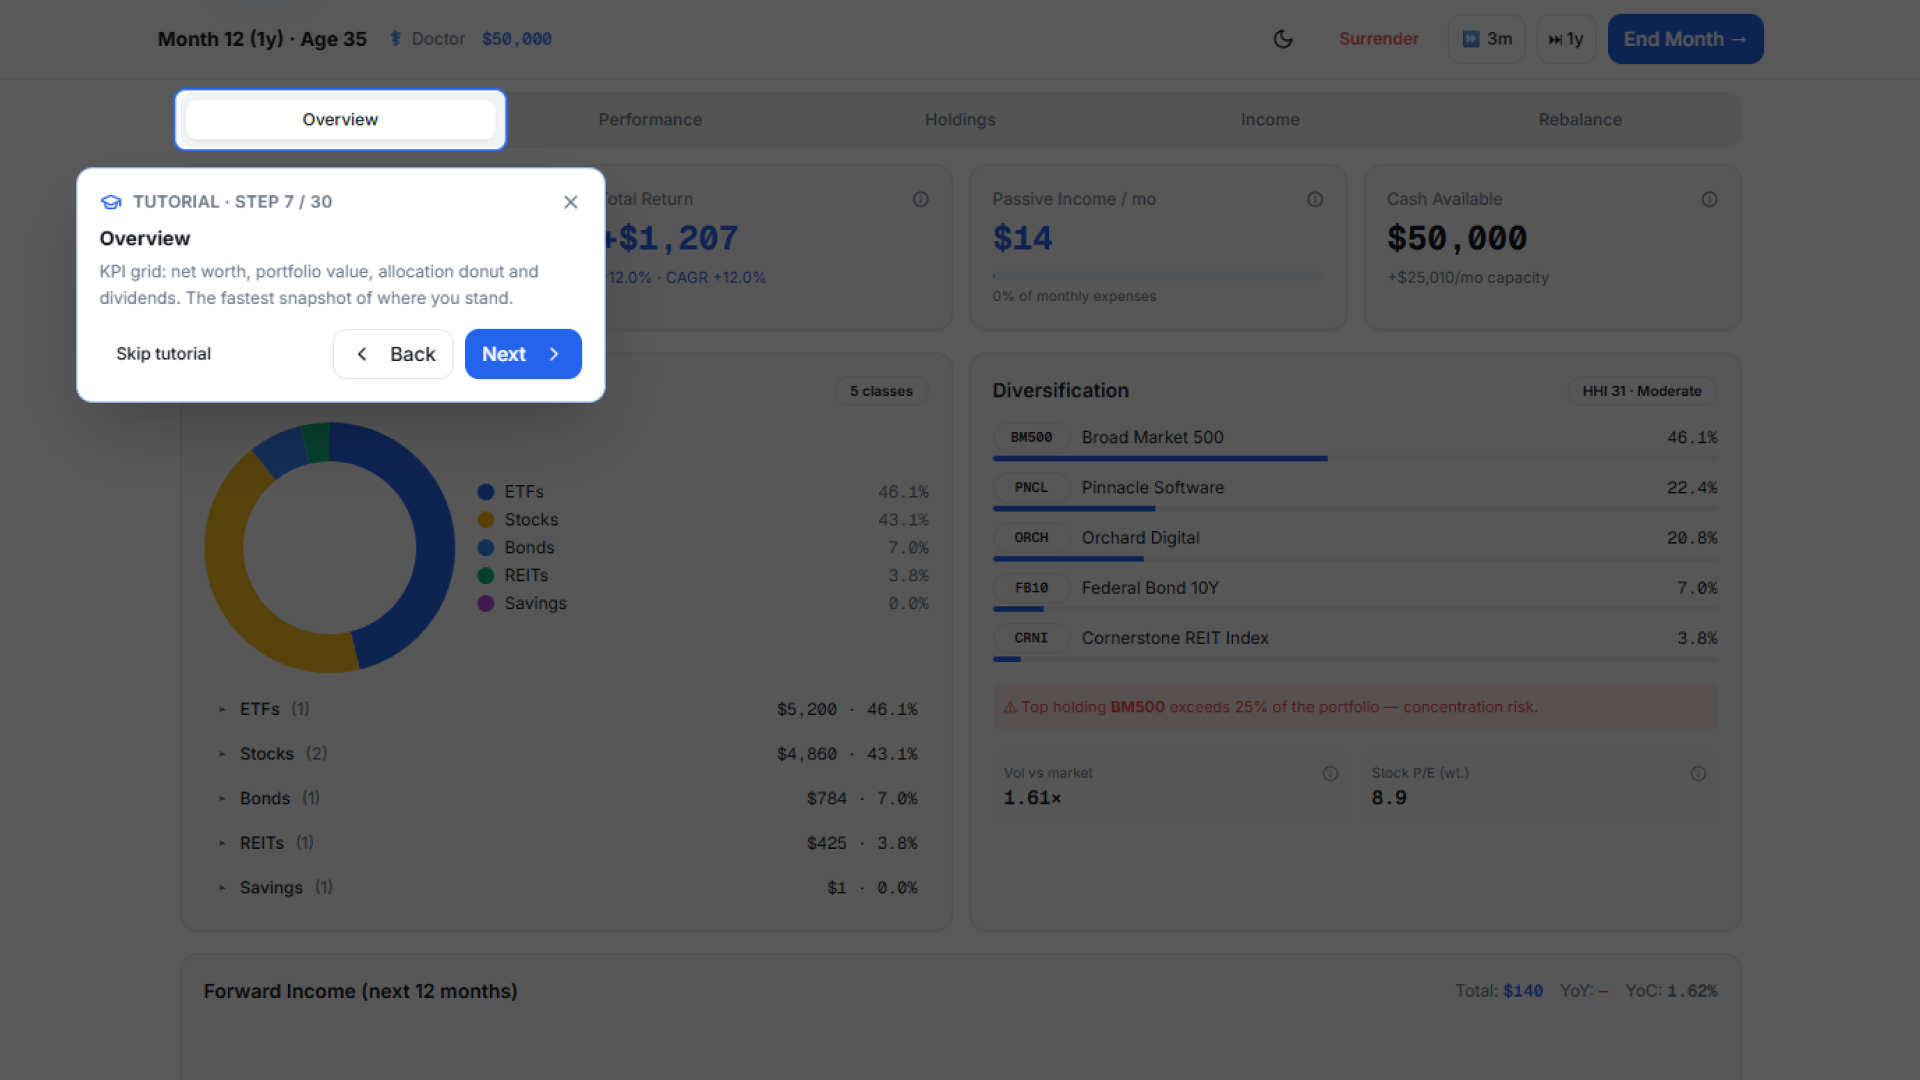1920x1080 pixels.
Task: Toggle dark mode moon icon
Action: (x=1283, y=39)
